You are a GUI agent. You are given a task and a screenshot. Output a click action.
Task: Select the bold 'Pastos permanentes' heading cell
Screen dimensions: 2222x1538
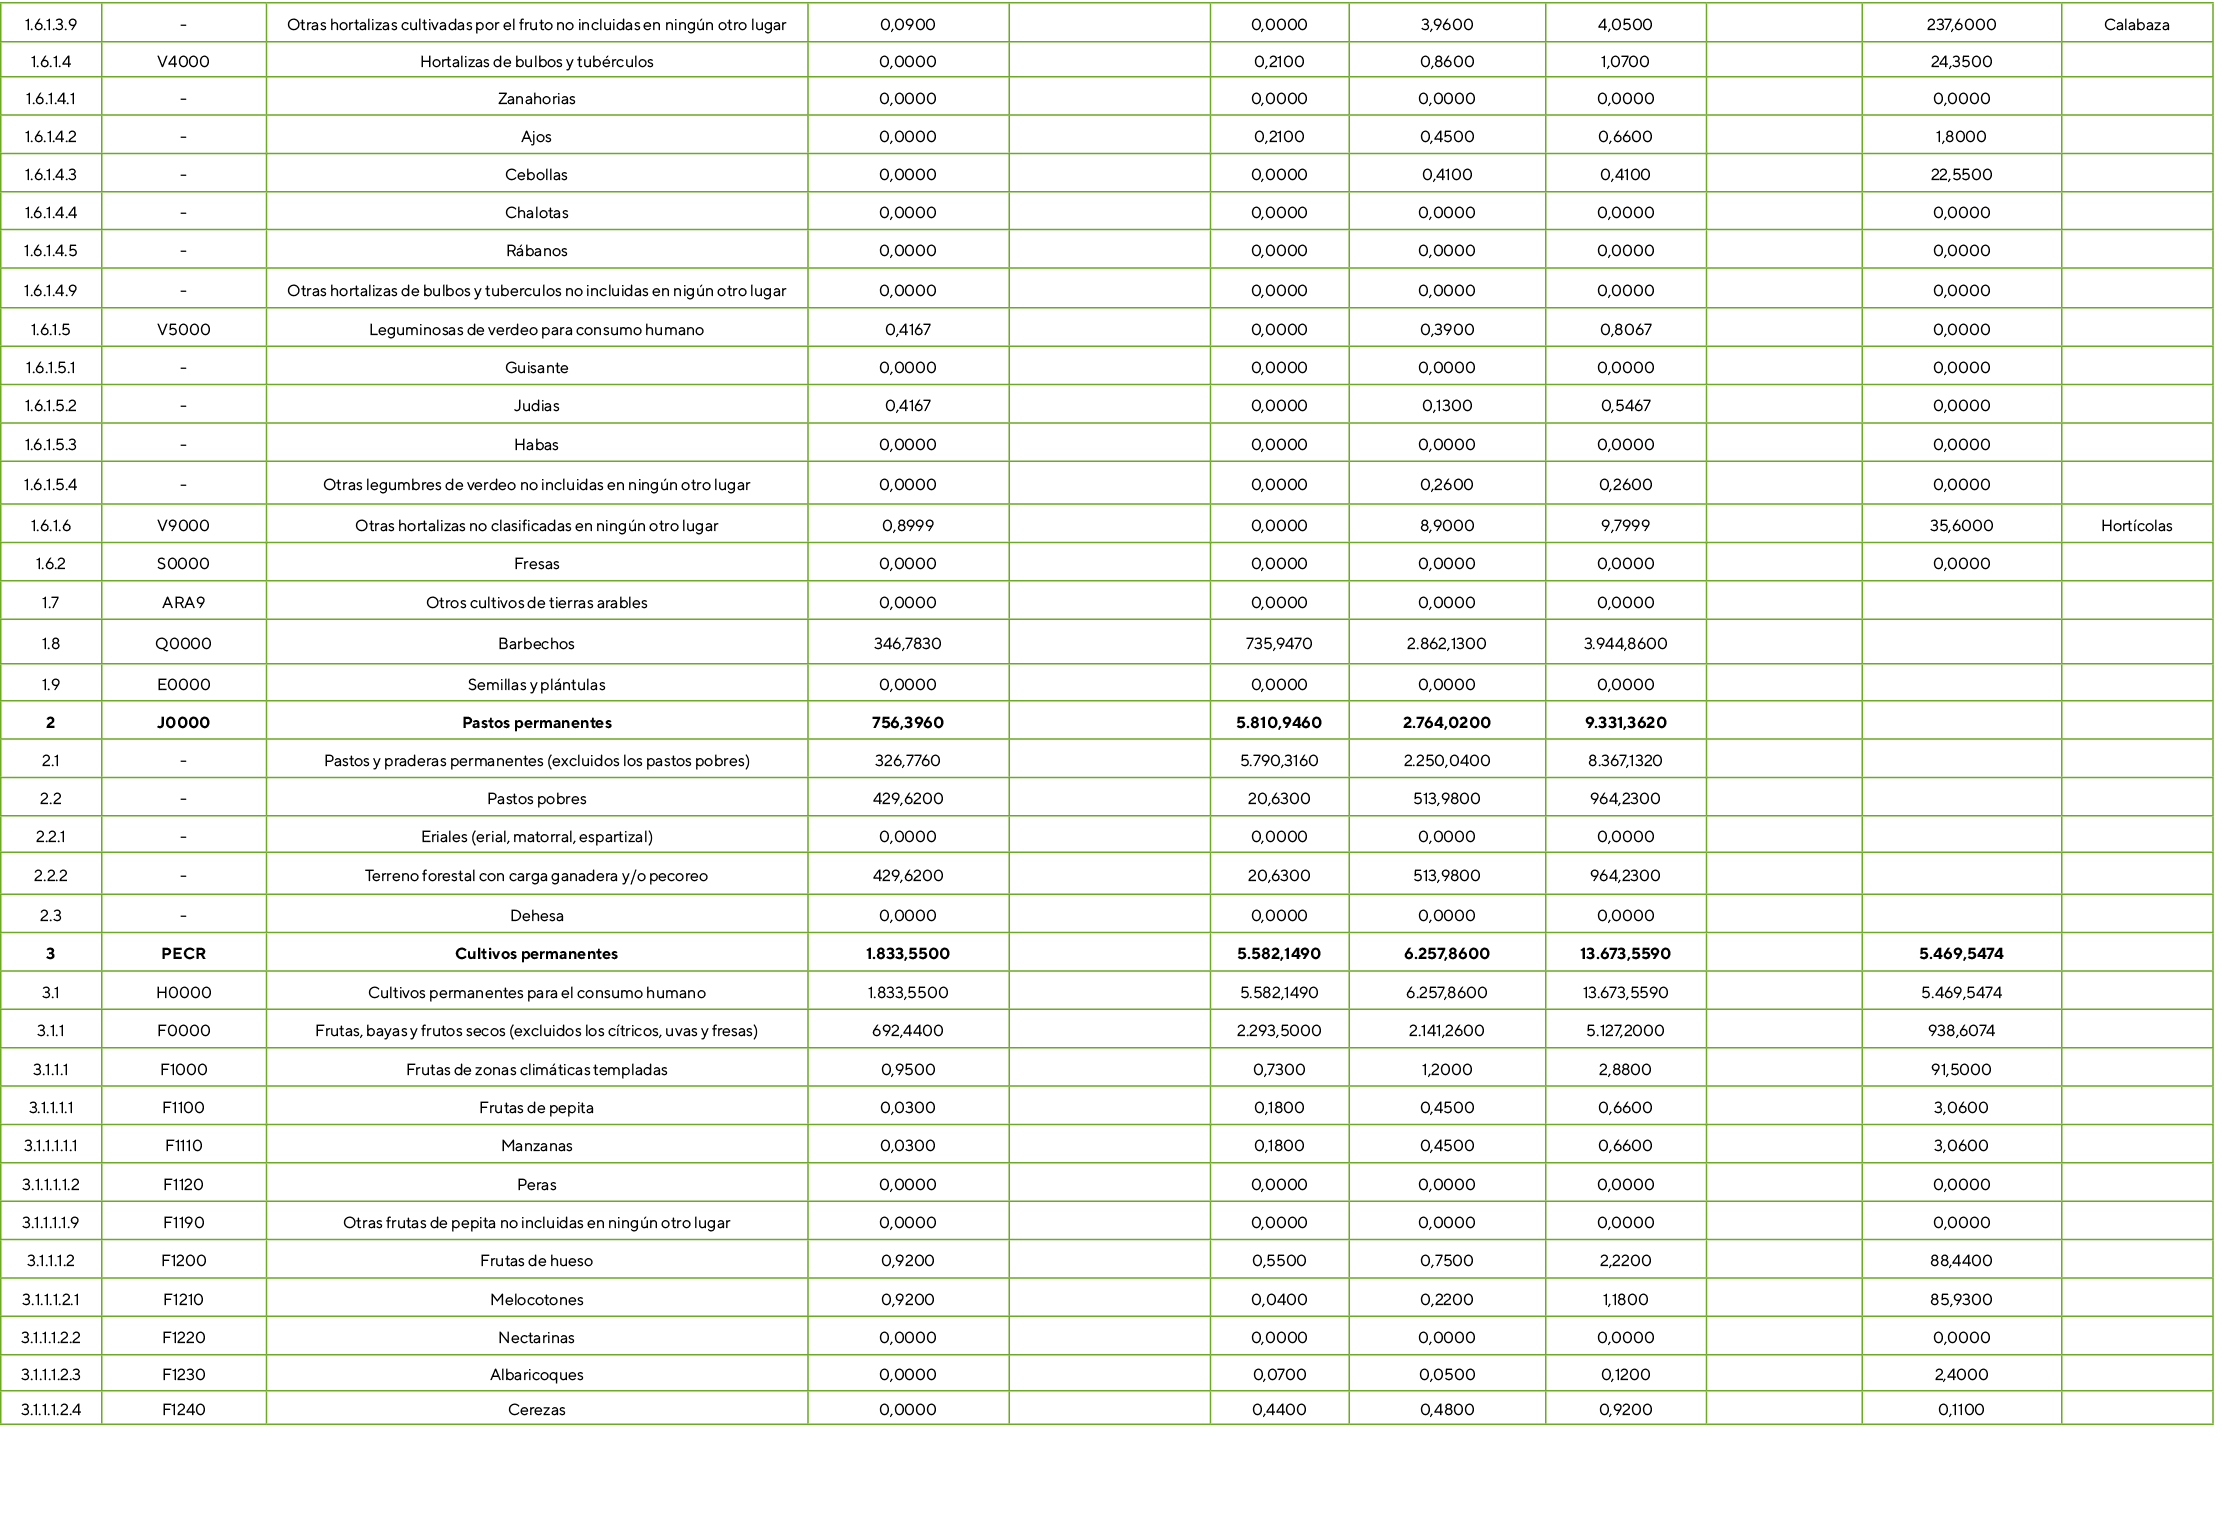[x=536, y=723]
